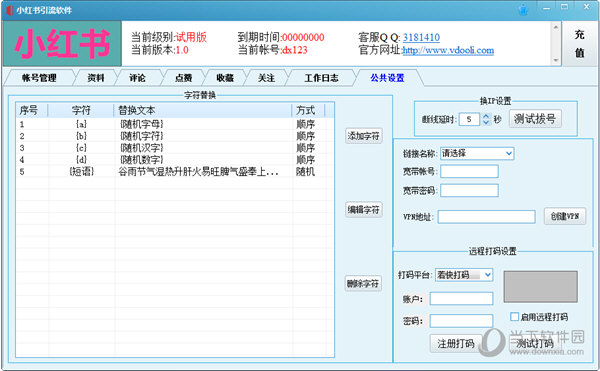
Task: Open the official website link
Action: click(448, 50)
